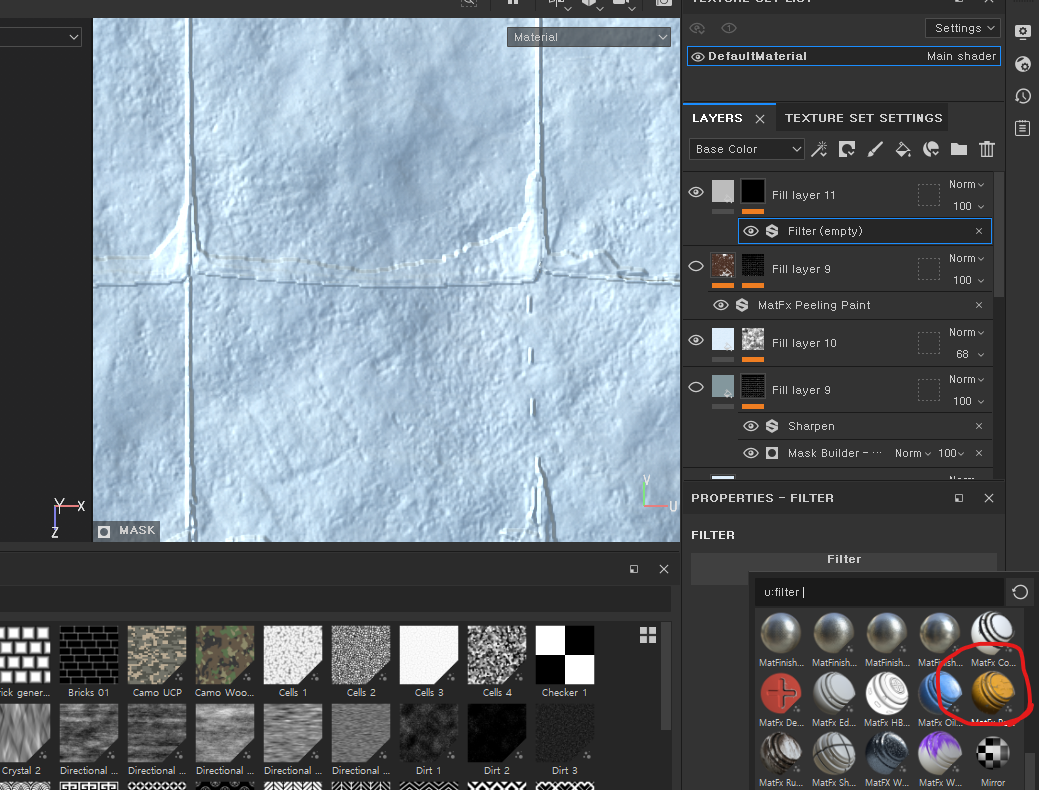Hide Fill layer 10

click(696, 340)
